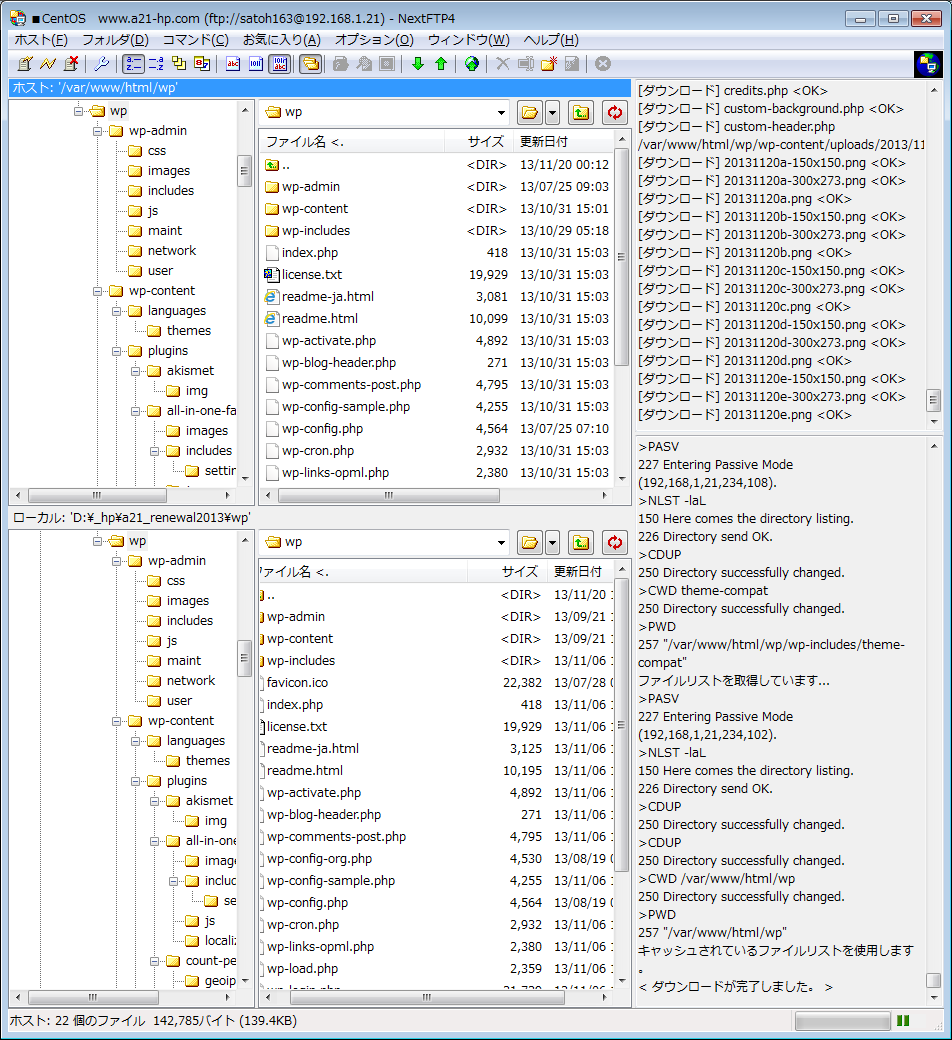
Task: Toggle sort by extension mode
Action: pyautogui.click(x=157, y=64)
